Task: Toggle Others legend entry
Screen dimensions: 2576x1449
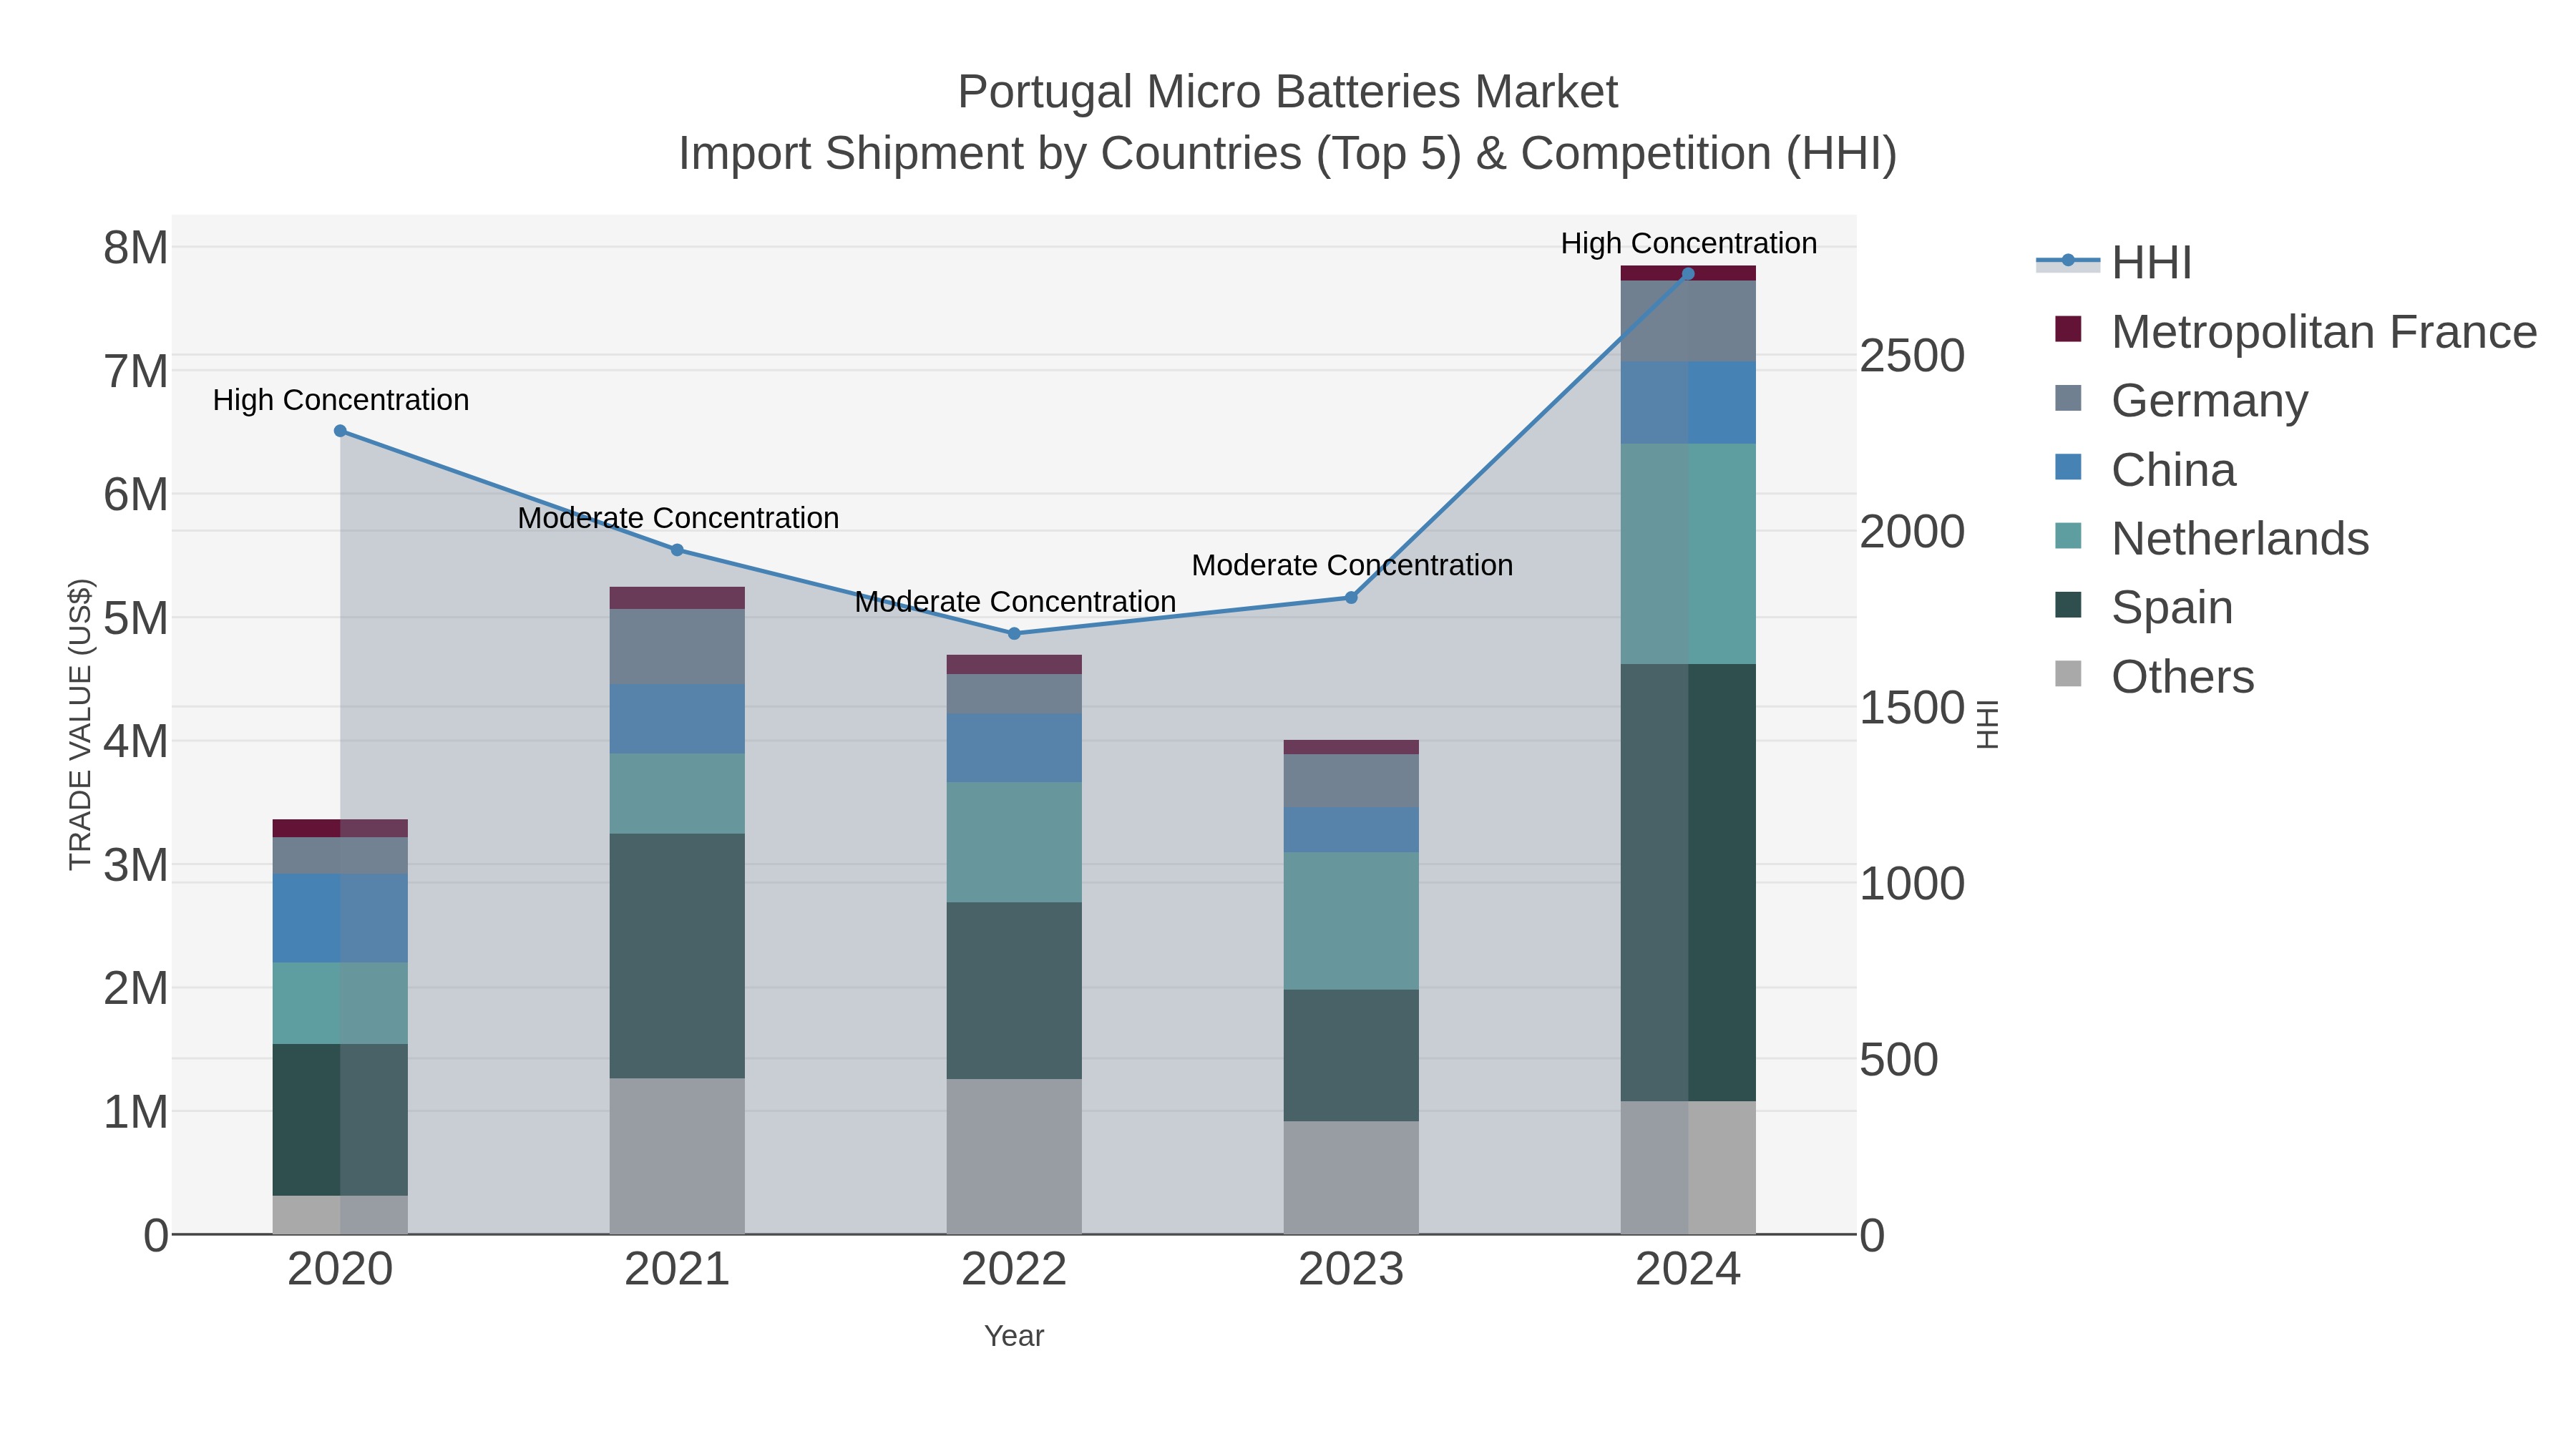Action: [x=2154, y=676]
